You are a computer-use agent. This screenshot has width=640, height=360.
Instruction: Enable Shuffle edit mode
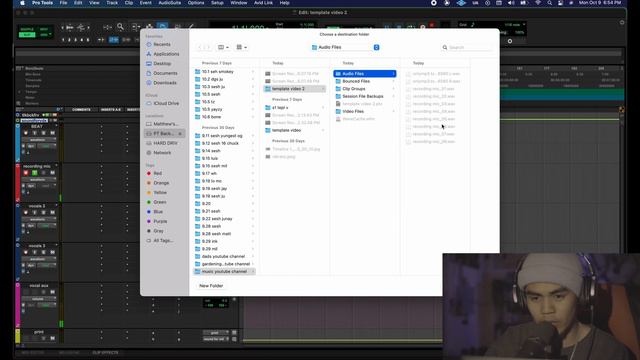click(27, 29)
